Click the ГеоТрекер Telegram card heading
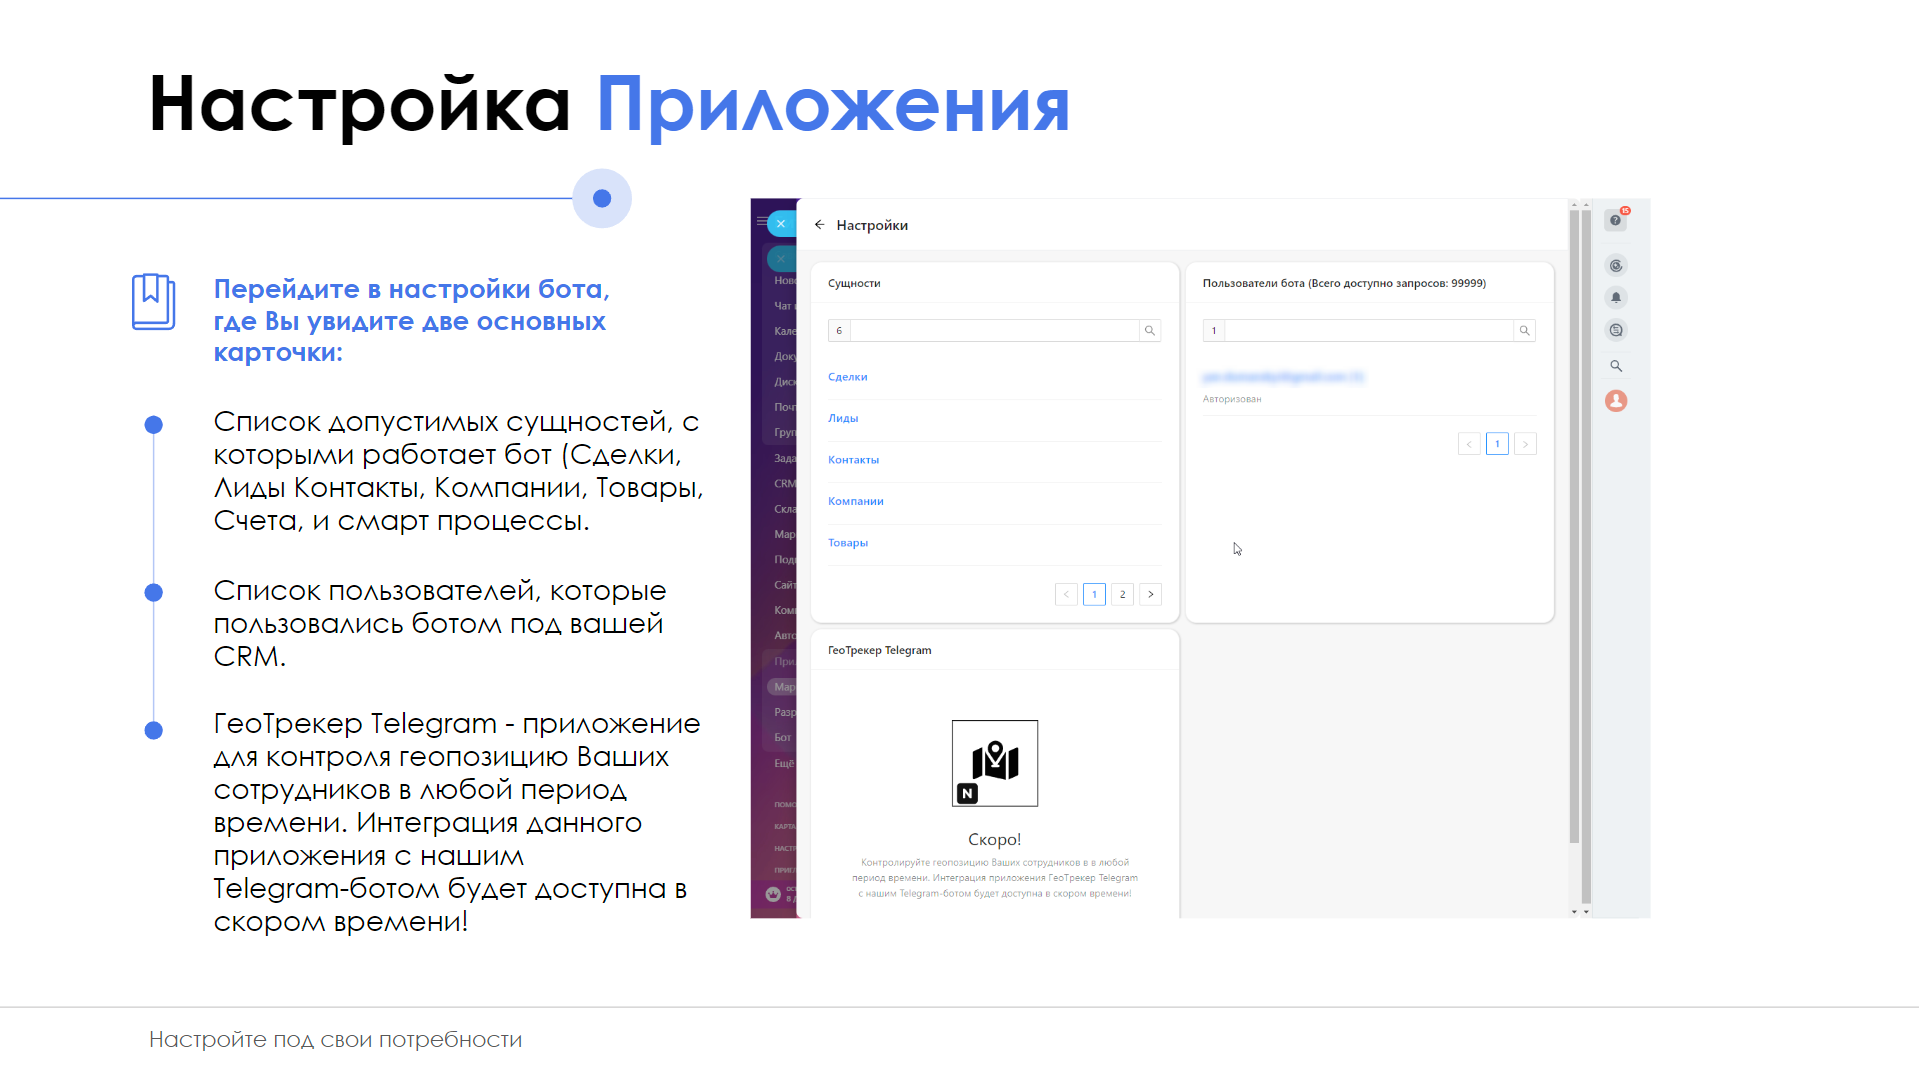 pyautogui.click(x=880, y=651)
